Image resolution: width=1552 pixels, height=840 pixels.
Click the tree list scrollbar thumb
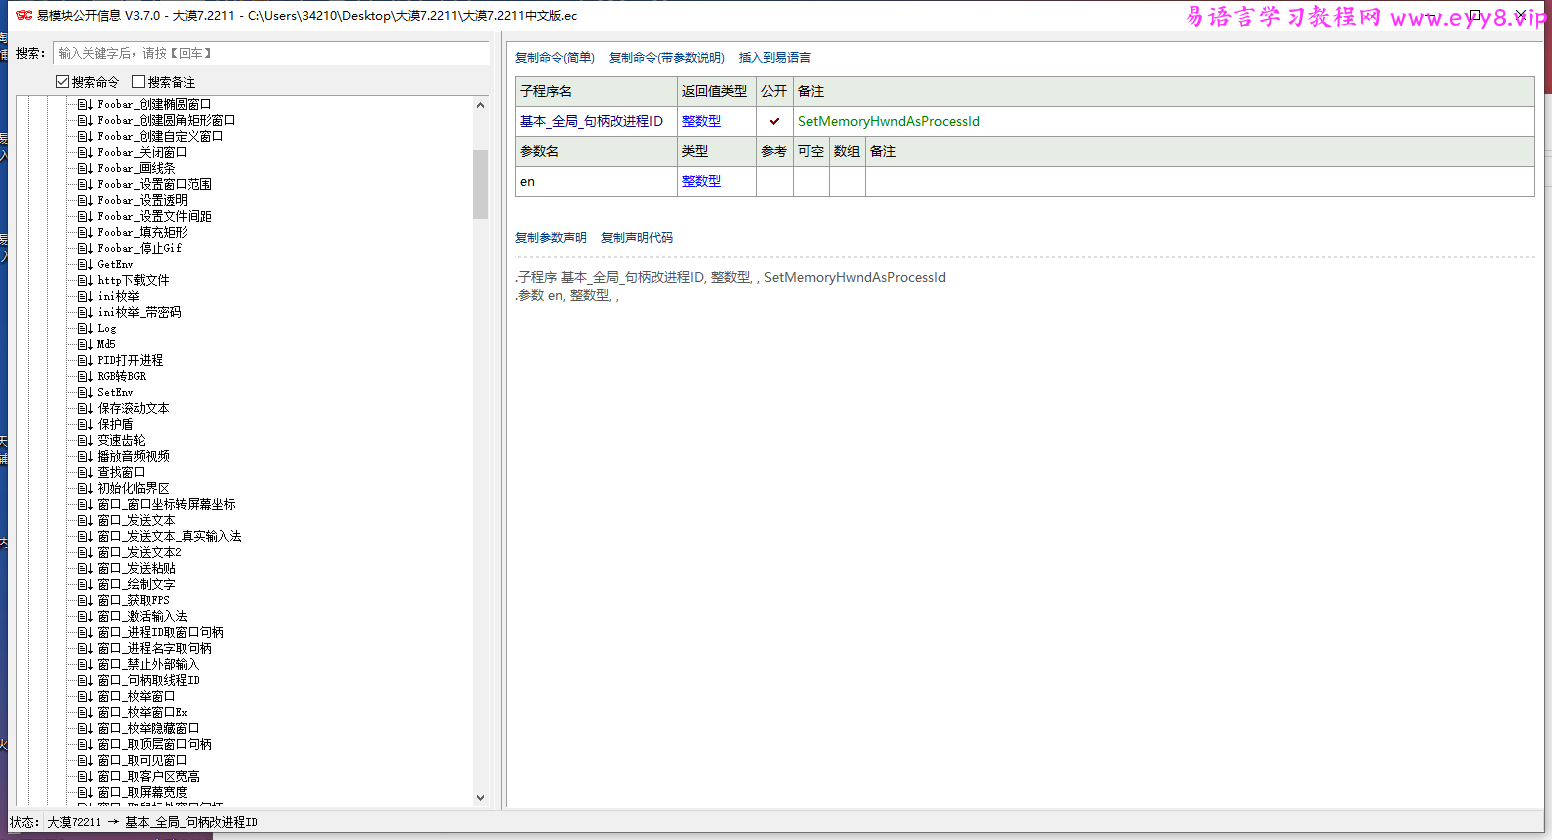[480, 184]
